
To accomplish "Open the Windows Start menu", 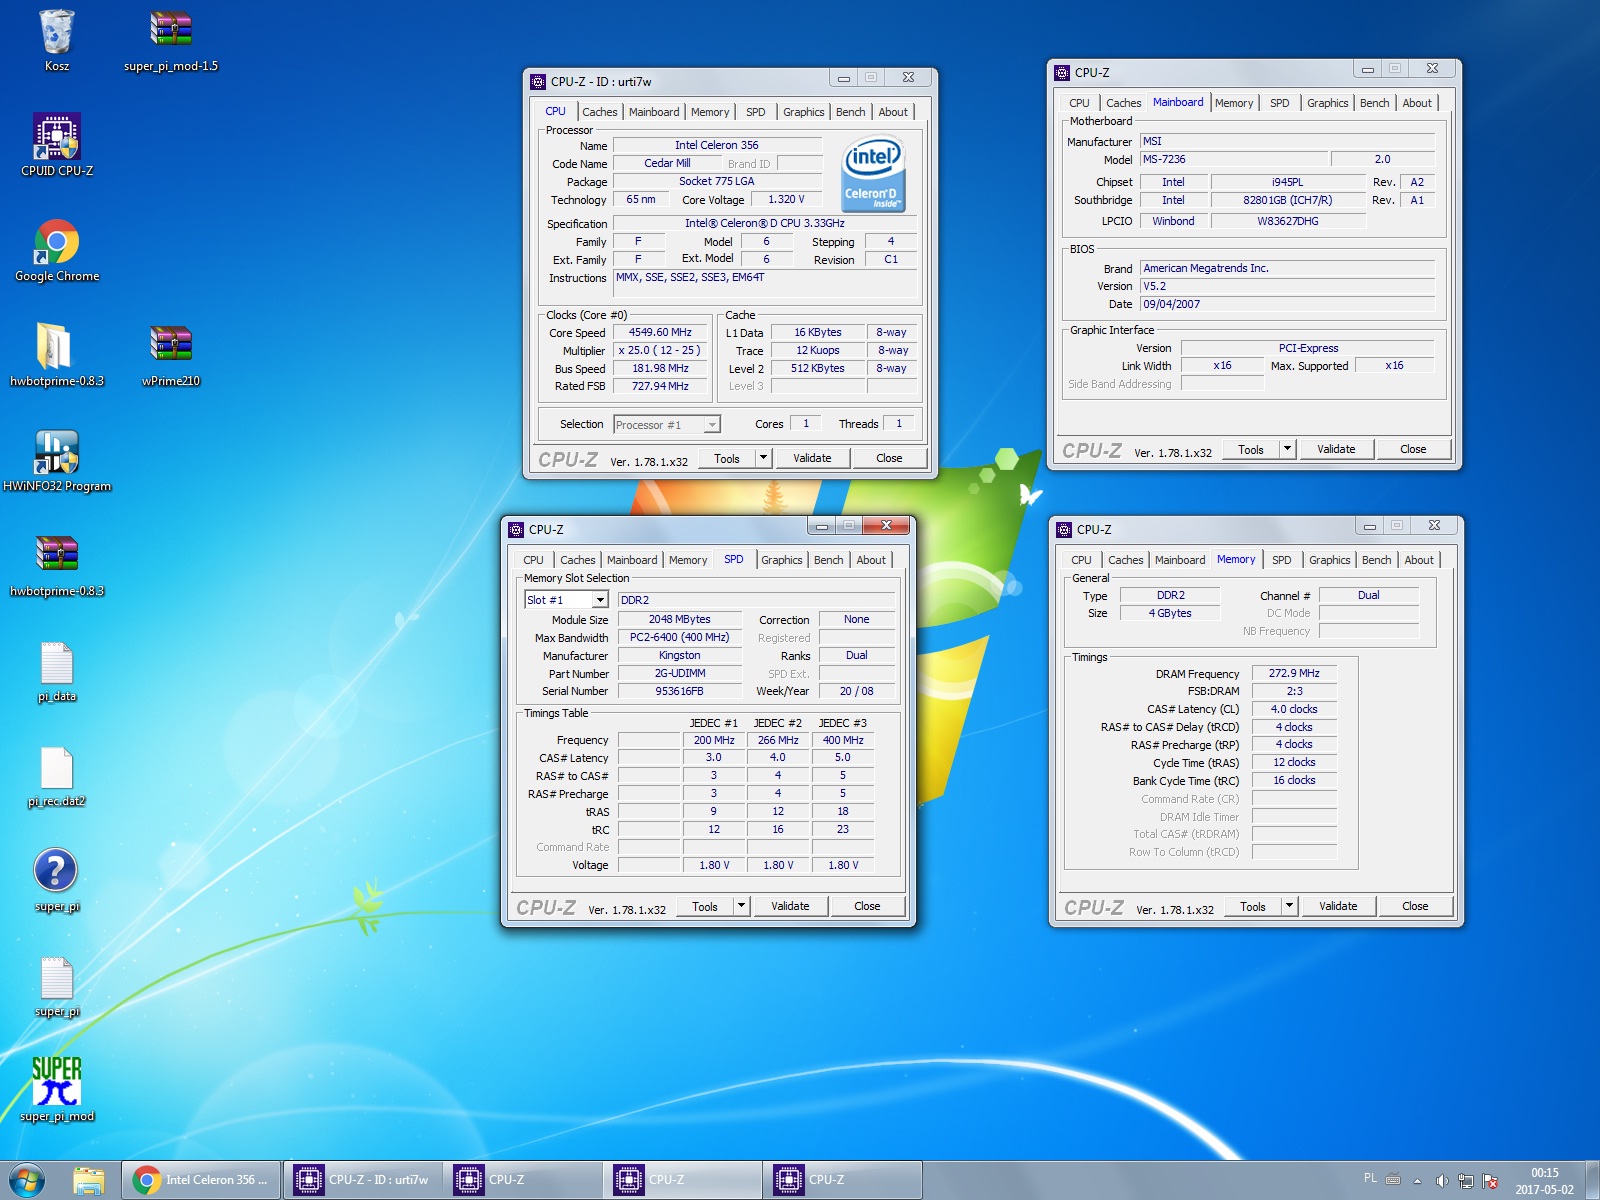I will point(27,1180).
